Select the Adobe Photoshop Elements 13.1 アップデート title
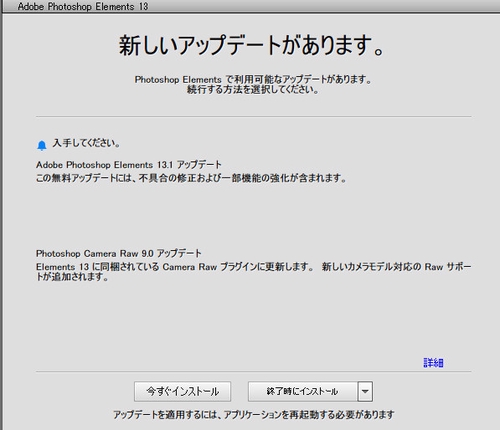Viewport: 500px width, 430px height. (x=129, y=165)
